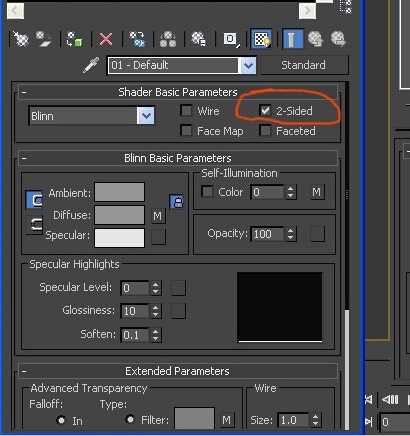Select the Falloff In radio button
410x436 pixels.
click(61, 420)
